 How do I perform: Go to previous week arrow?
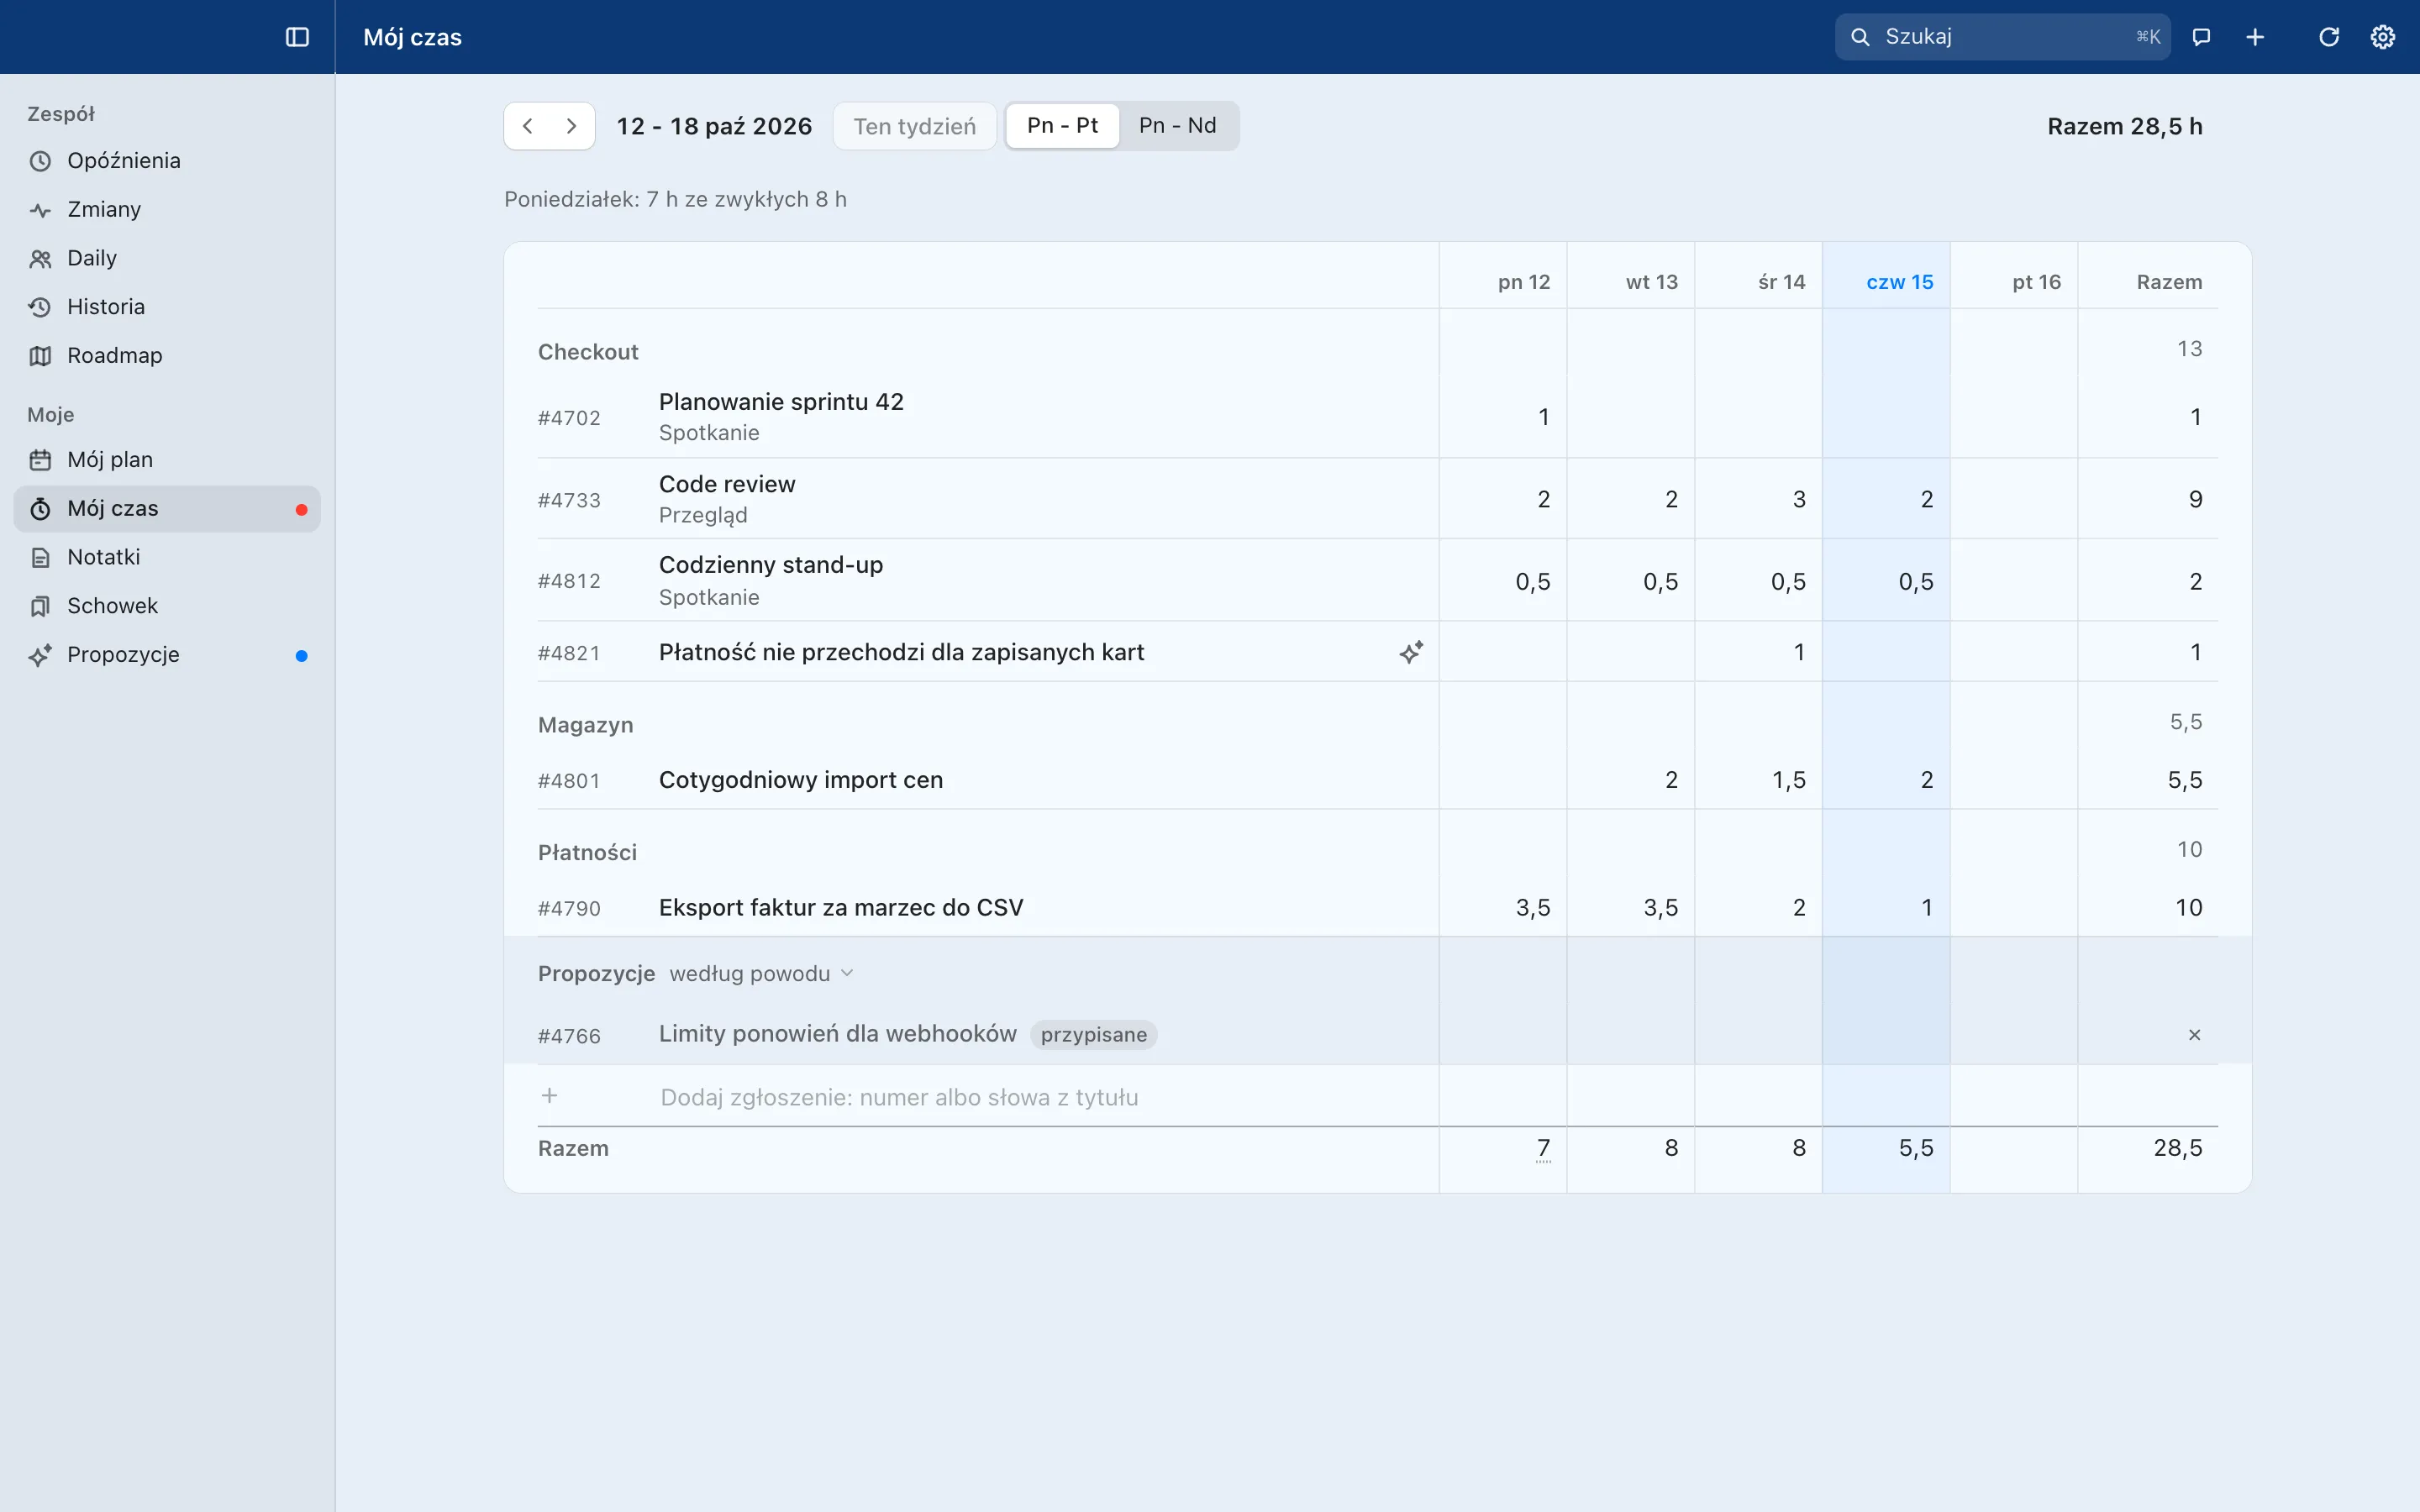[x=528, y=126]
